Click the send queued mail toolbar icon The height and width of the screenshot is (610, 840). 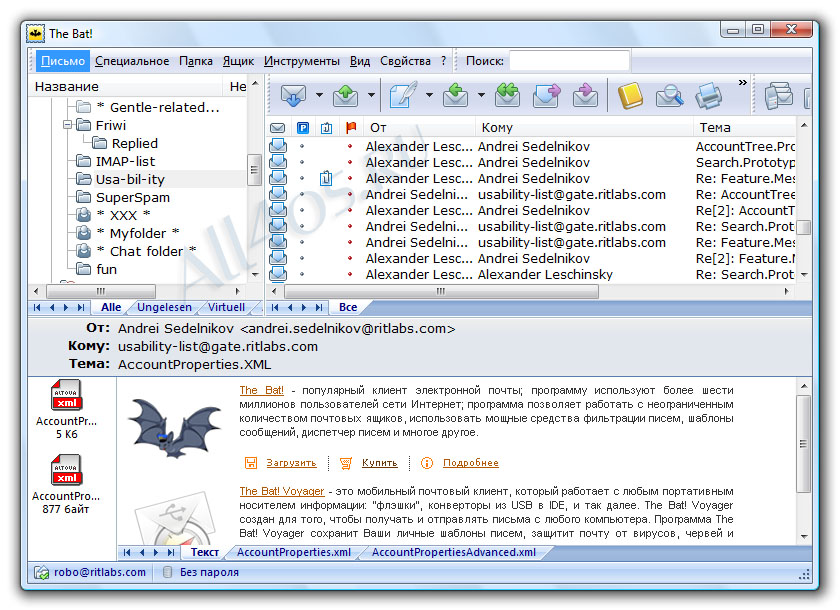pos(346,95)
